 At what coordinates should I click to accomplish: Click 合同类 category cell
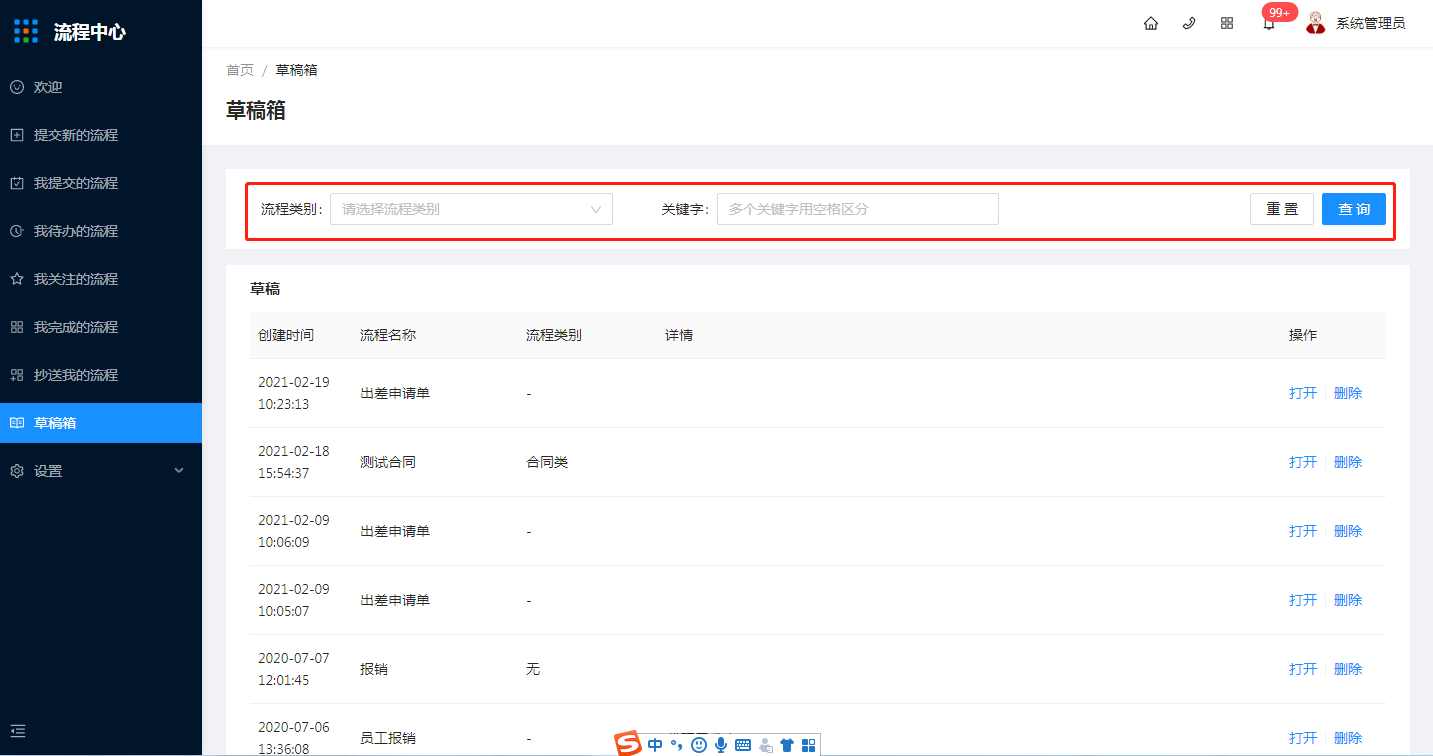point(547,462)
